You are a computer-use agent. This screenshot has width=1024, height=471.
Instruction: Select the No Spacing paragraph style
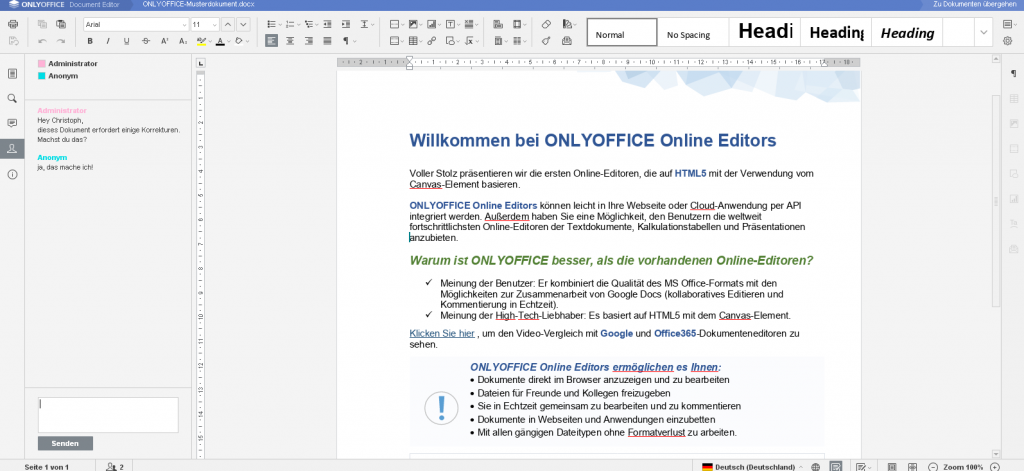tap(693, 32)
